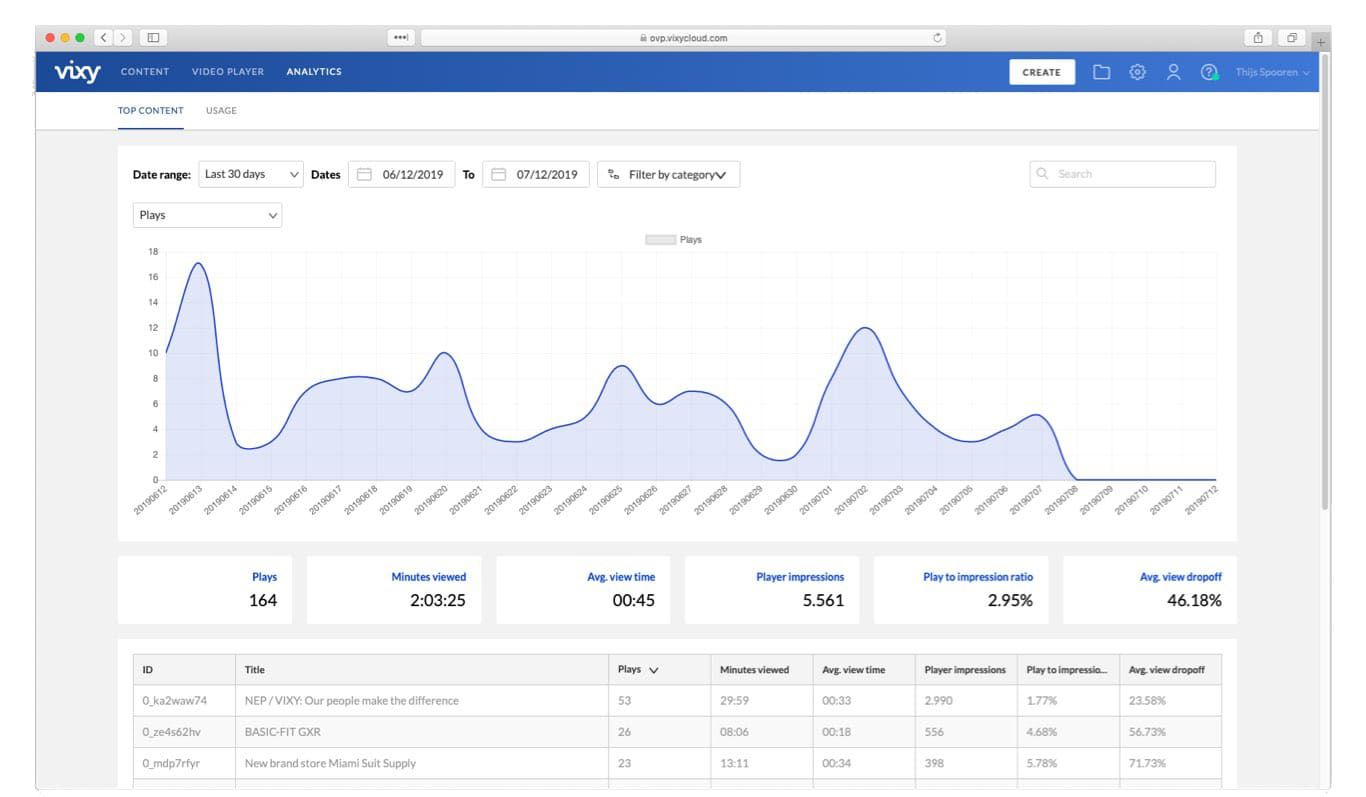The image size is (1366, 797).
Task: Open title NEP / VIXY: Our people make the difference
Action: 352,701
